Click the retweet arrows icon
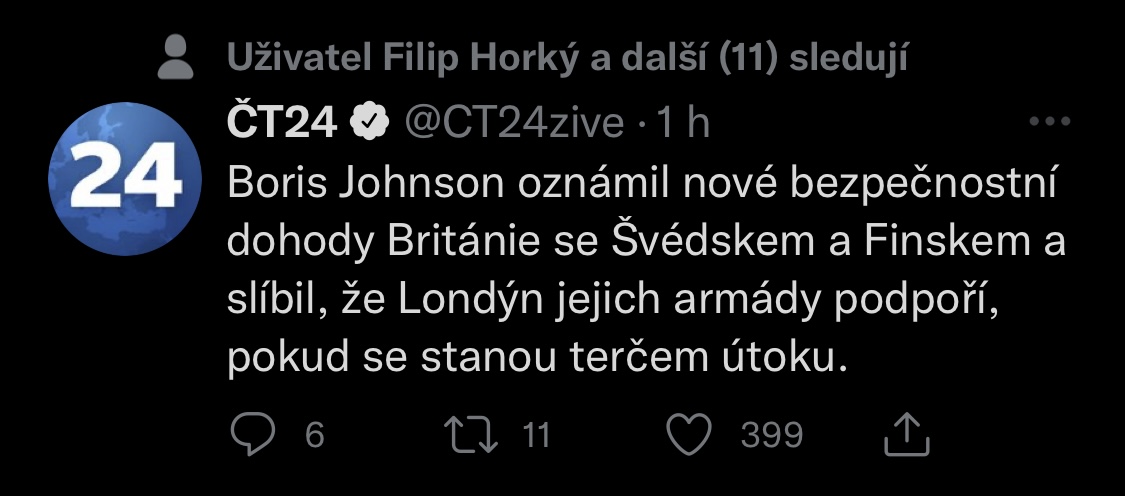This screenshot has height=496, width=1125. coord(469,435)
